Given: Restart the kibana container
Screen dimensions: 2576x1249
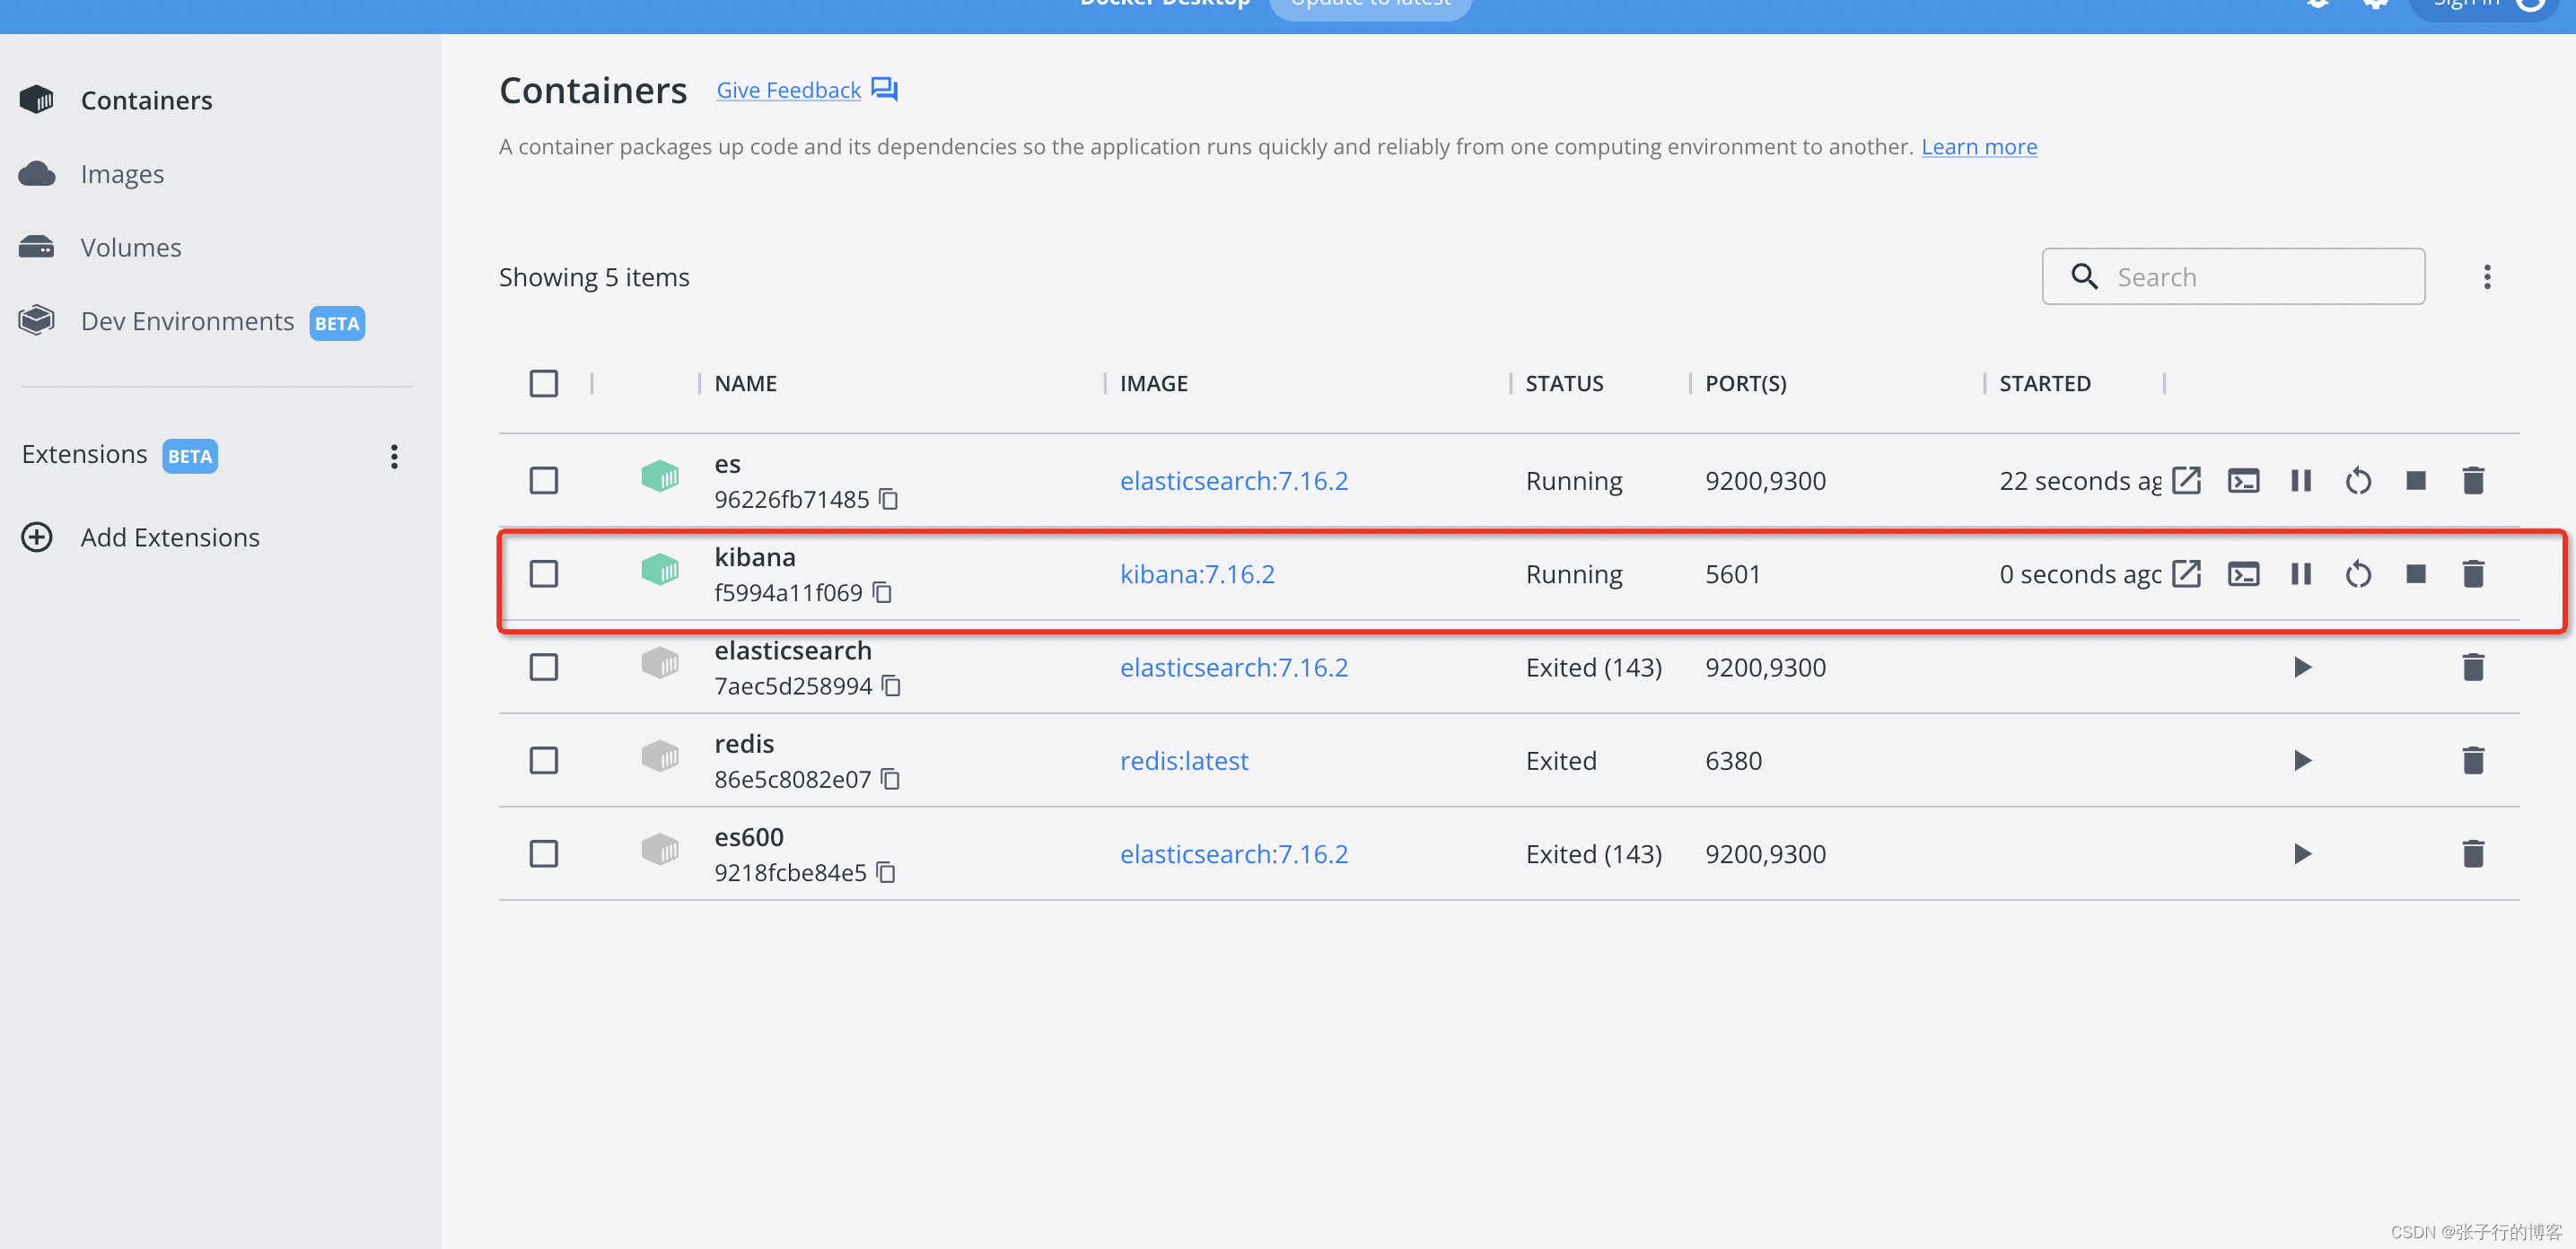Looking at the screenshot, I should pos(2358,574).
